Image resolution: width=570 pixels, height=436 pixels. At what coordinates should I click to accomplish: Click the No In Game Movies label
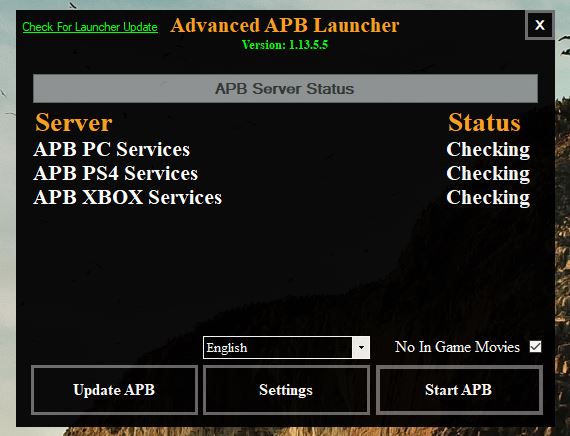click(x=457, y=347)
